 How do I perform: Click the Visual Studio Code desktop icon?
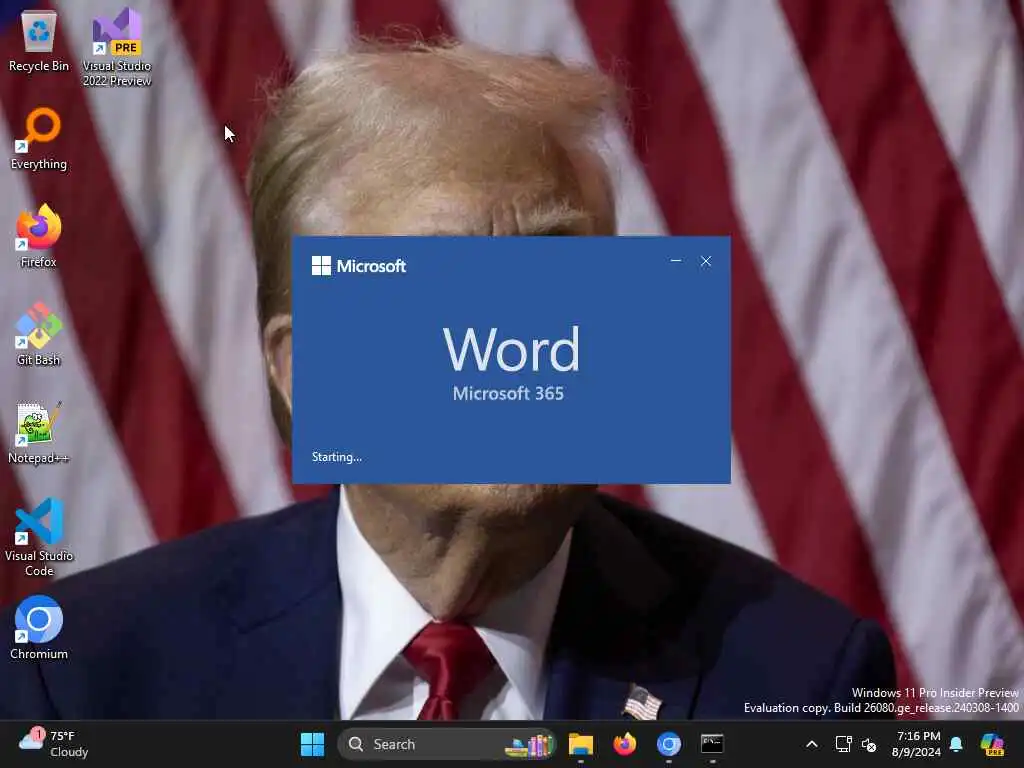click(x=39, y=537)
